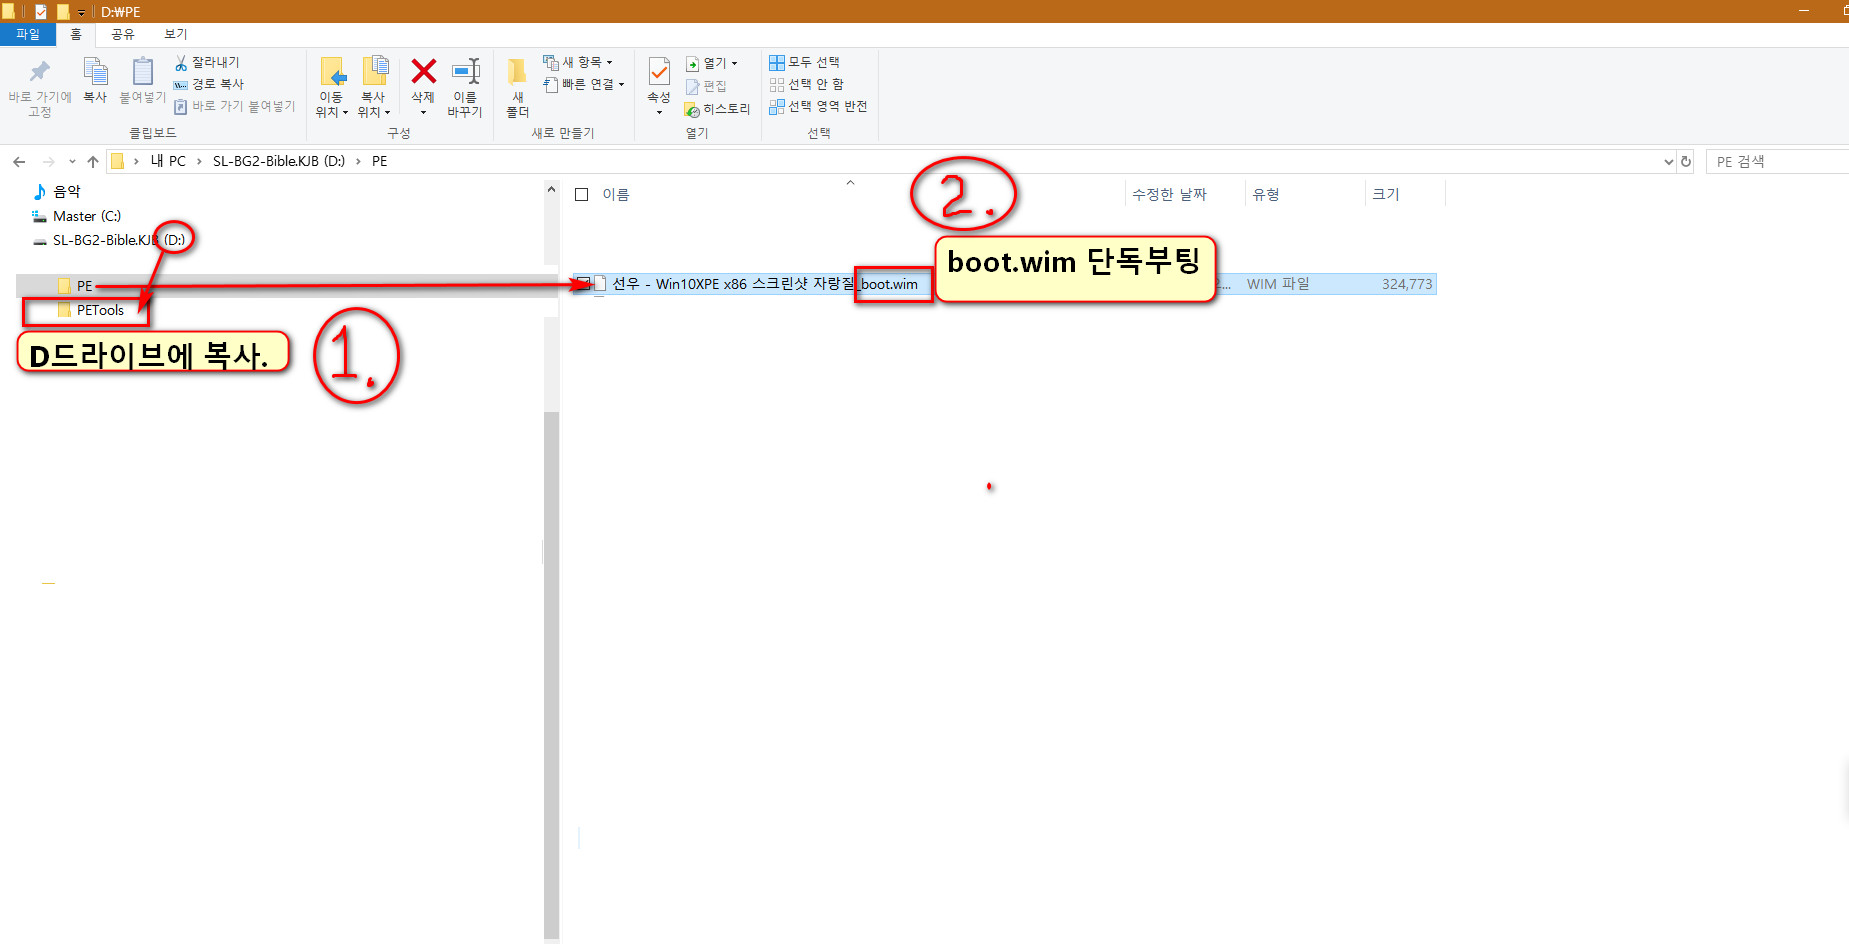
Task: Click quick access toolbar customize arrow
Action: [x=82, y=13]
